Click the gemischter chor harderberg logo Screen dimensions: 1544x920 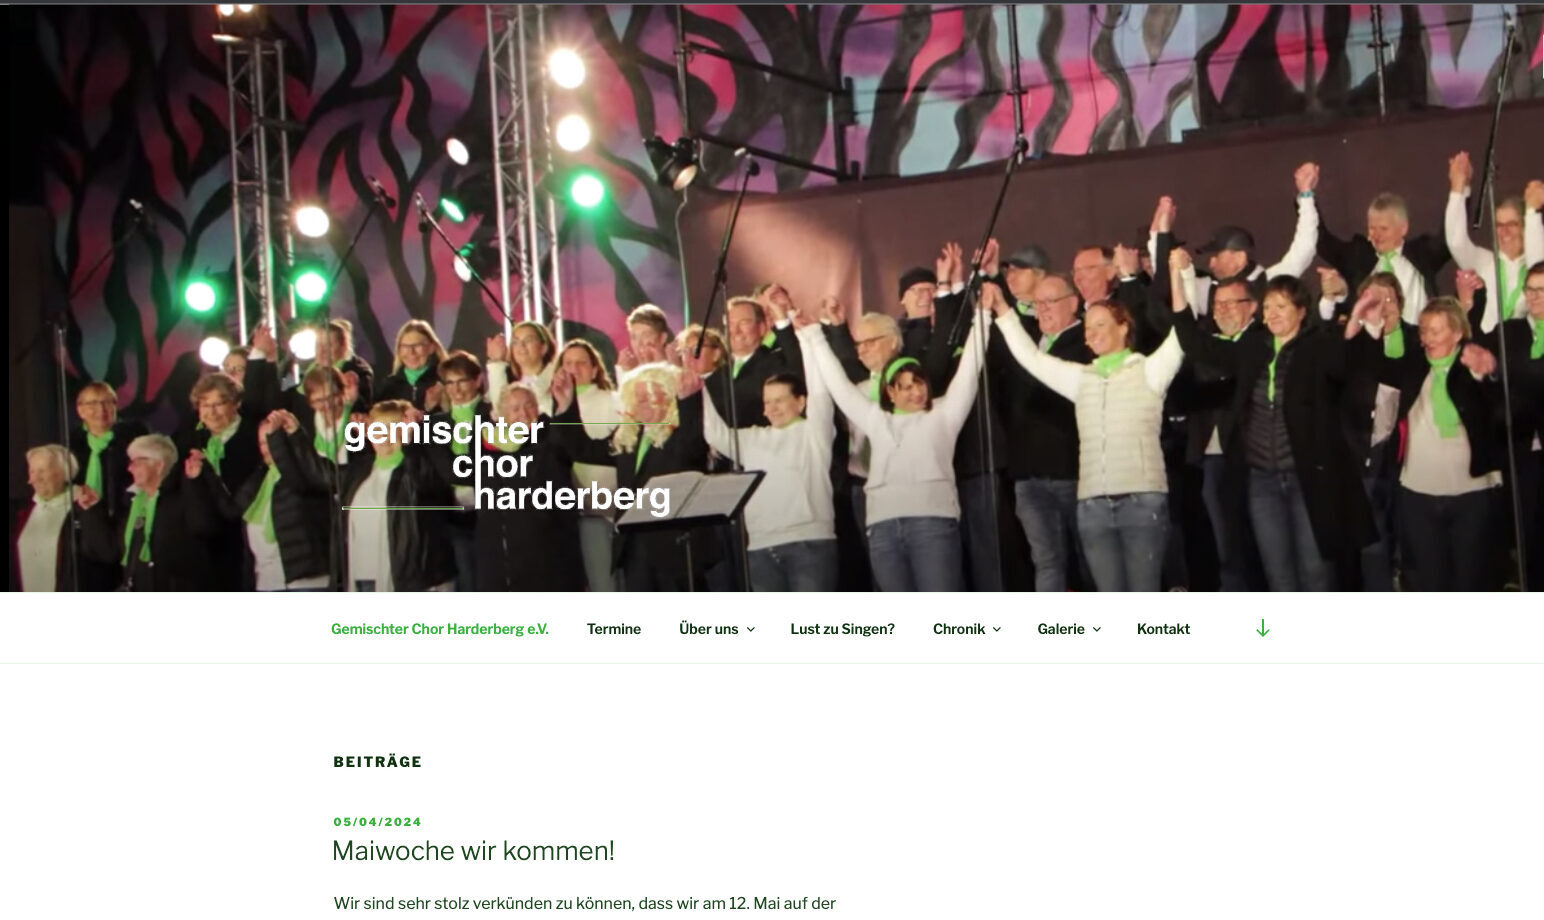point(506,464)
